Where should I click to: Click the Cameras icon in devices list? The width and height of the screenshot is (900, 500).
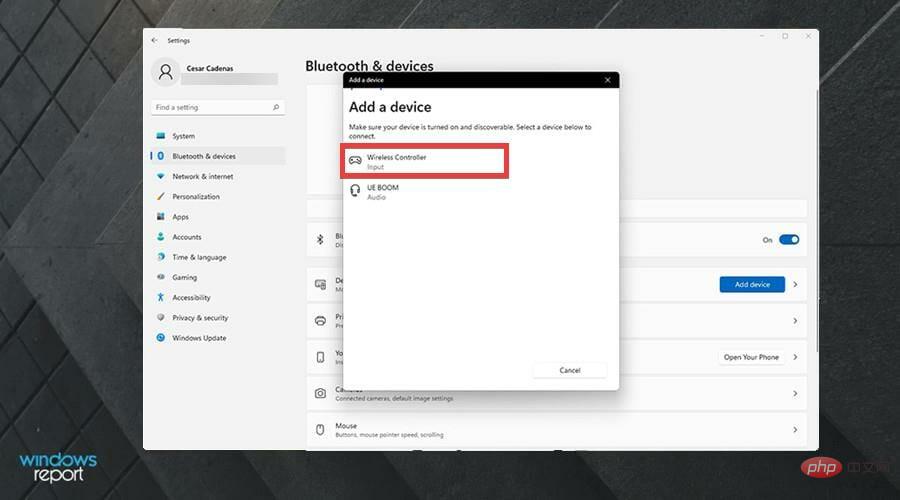[x=320, y=393]
